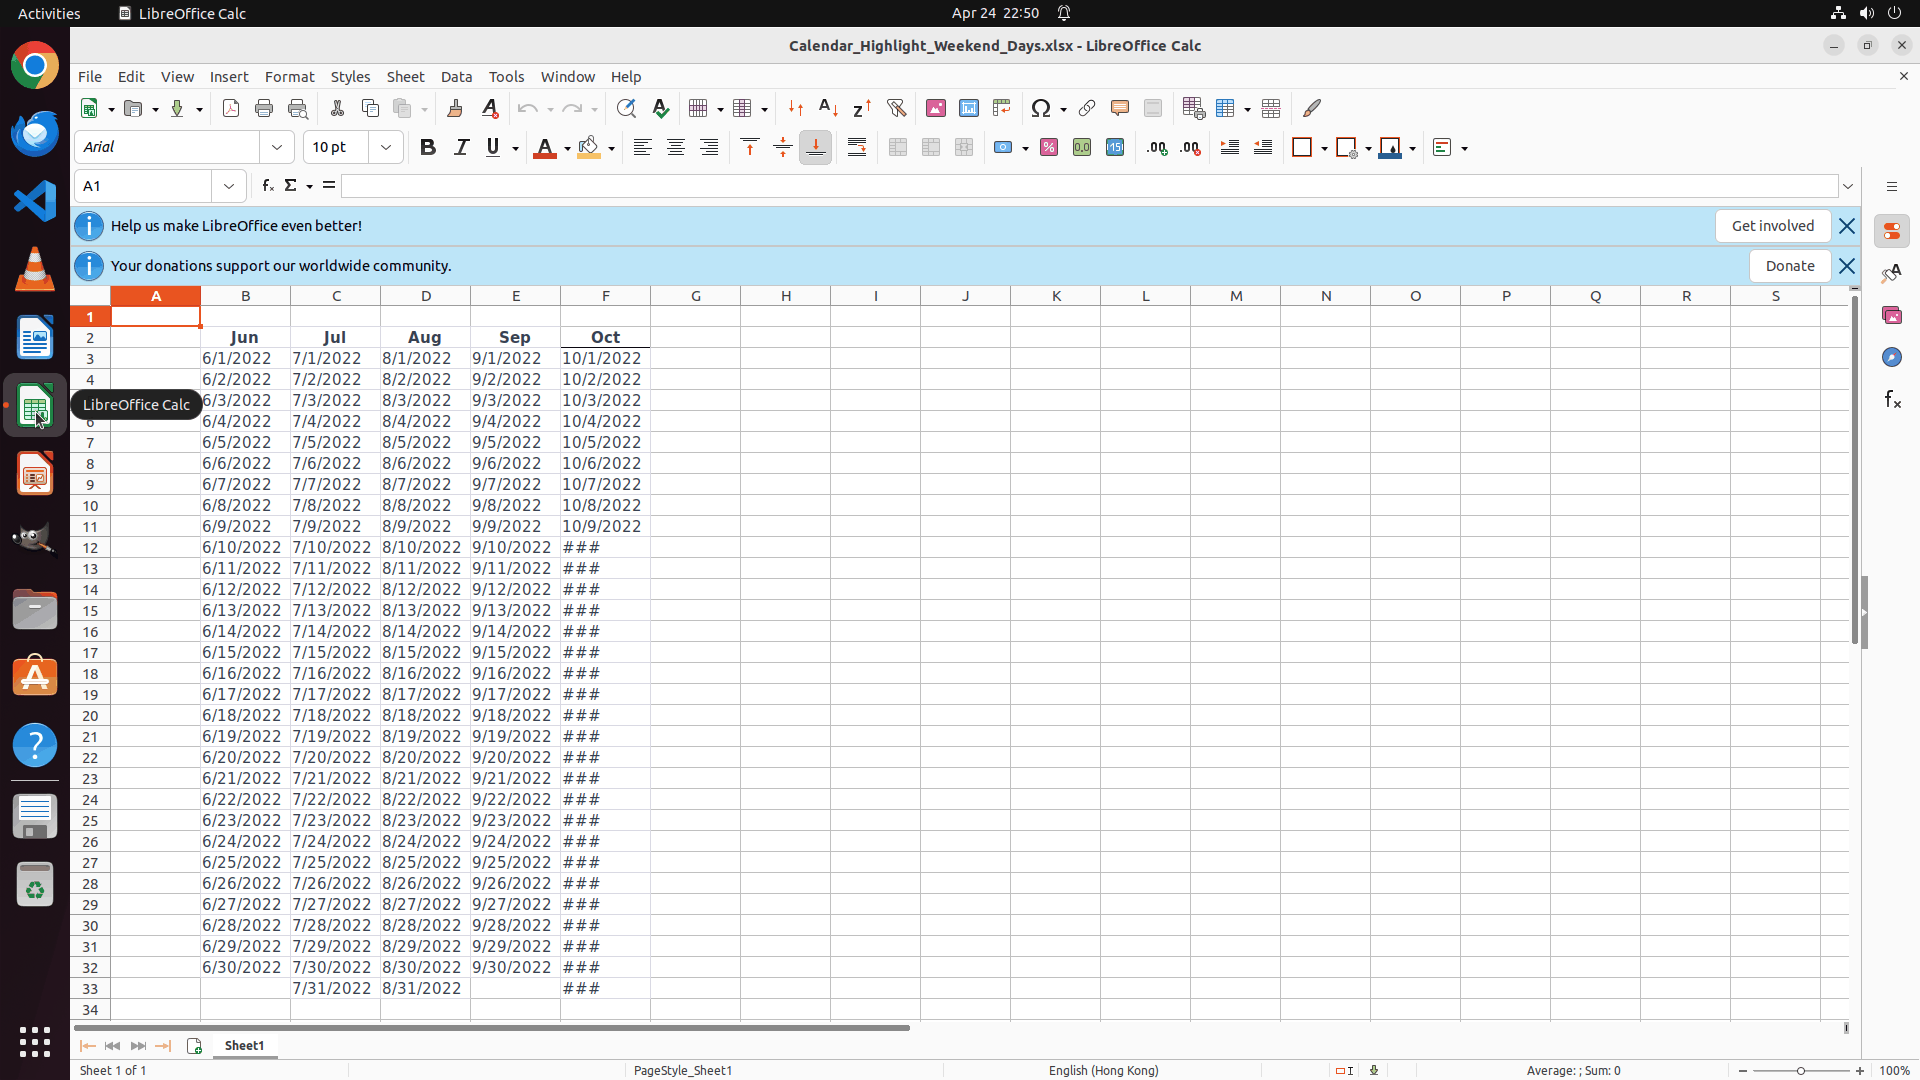Select the Sheet1 tab
This screenshot has width=1920, height=1080.
click(245, 1046)
